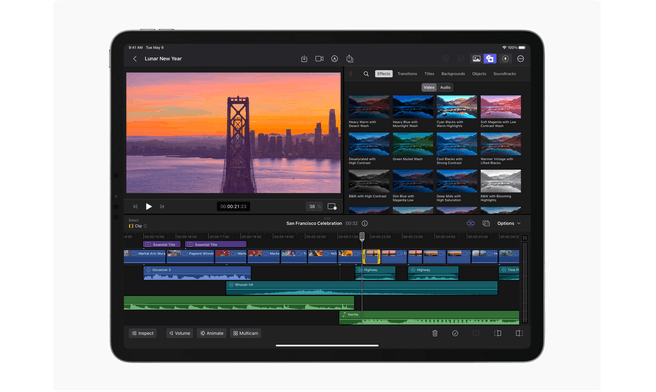
Task: Tap the Multicam button
Action: click(246, 333)
